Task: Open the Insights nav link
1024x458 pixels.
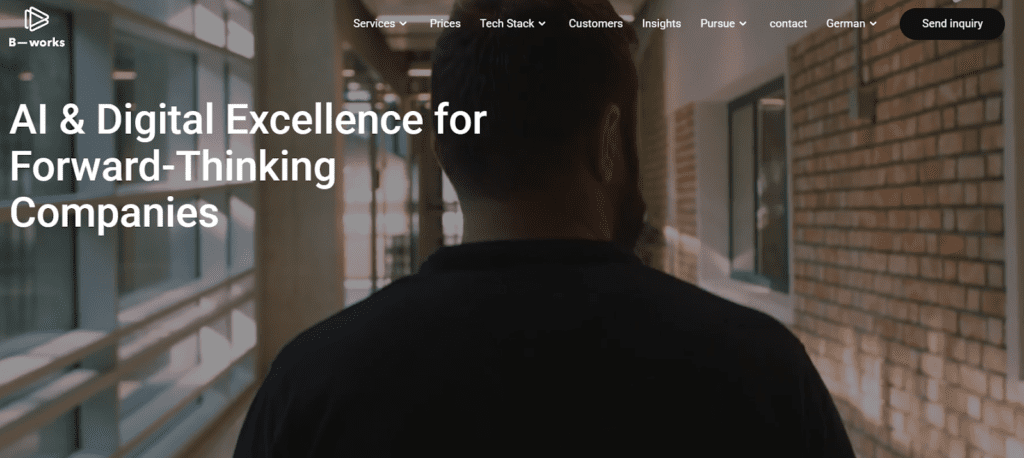Action: point(662,24)
